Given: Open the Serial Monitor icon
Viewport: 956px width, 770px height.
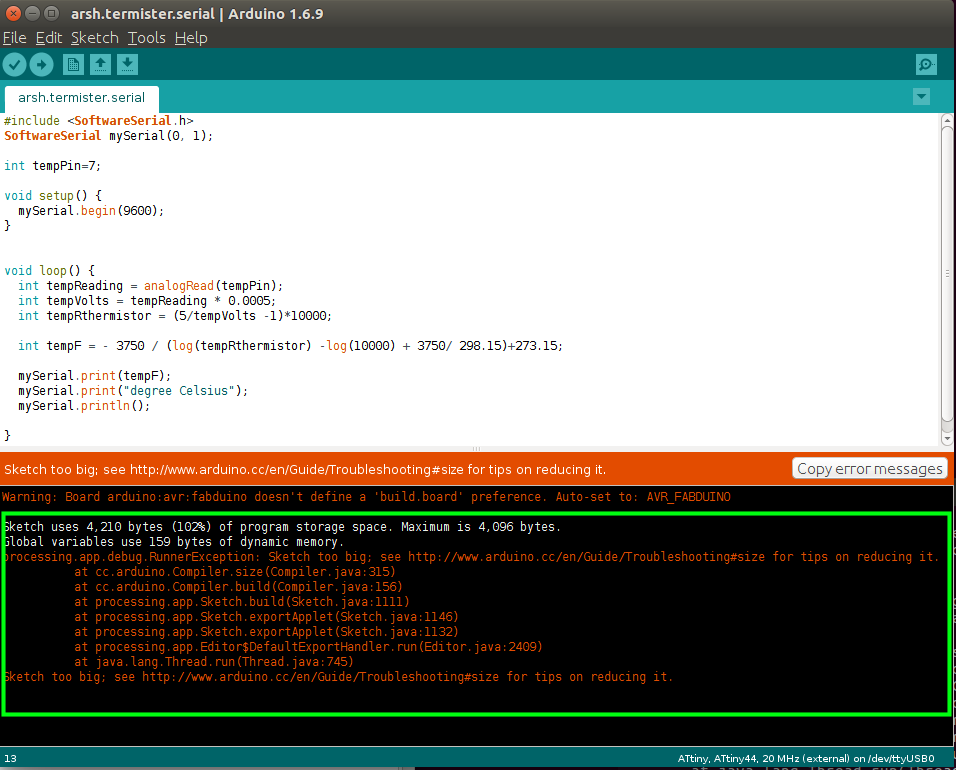Looking at the screenshot, I should (x=926, y=65).
